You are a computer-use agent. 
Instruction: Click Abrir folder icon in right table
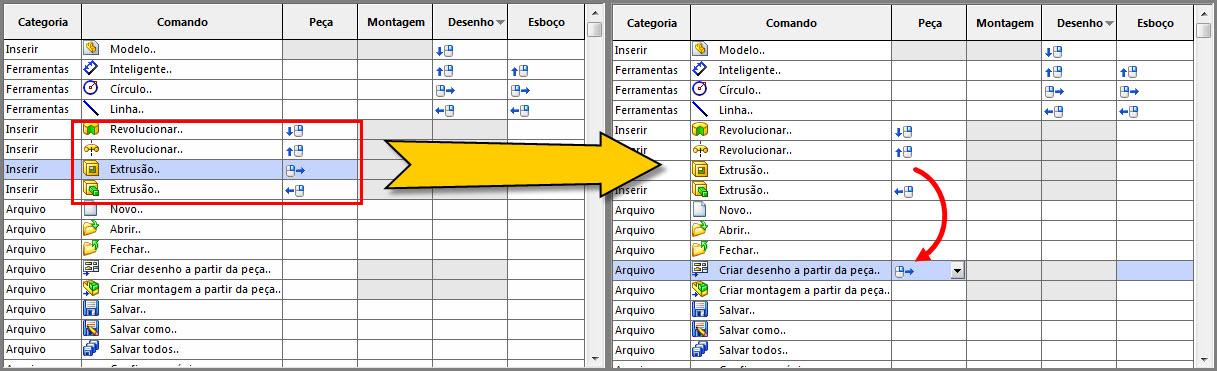[x=700, y=230]
